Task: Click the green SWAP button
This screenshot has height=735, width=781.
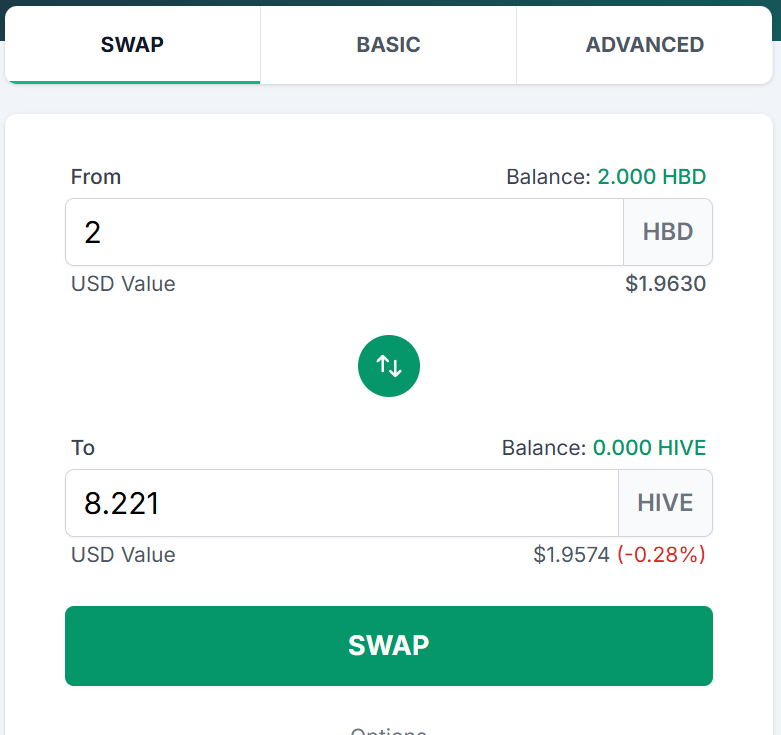Action: tap(389, 645)
